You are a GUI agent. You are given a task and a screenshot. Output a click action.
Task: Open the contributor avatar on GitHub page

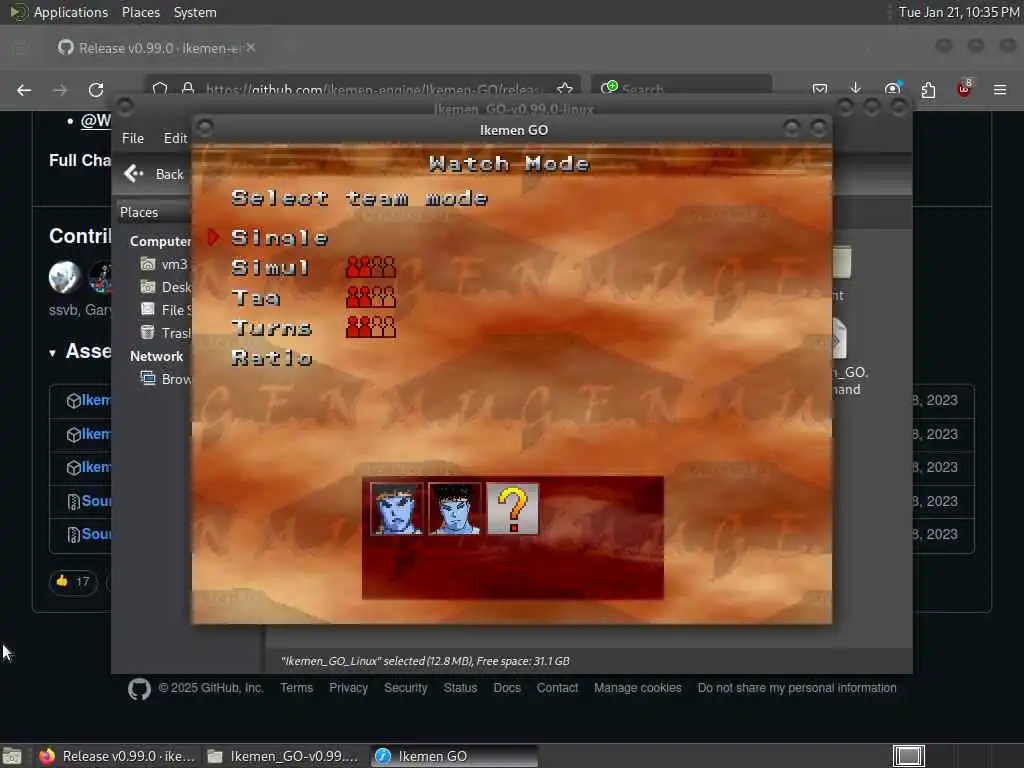tap(64, 277)
